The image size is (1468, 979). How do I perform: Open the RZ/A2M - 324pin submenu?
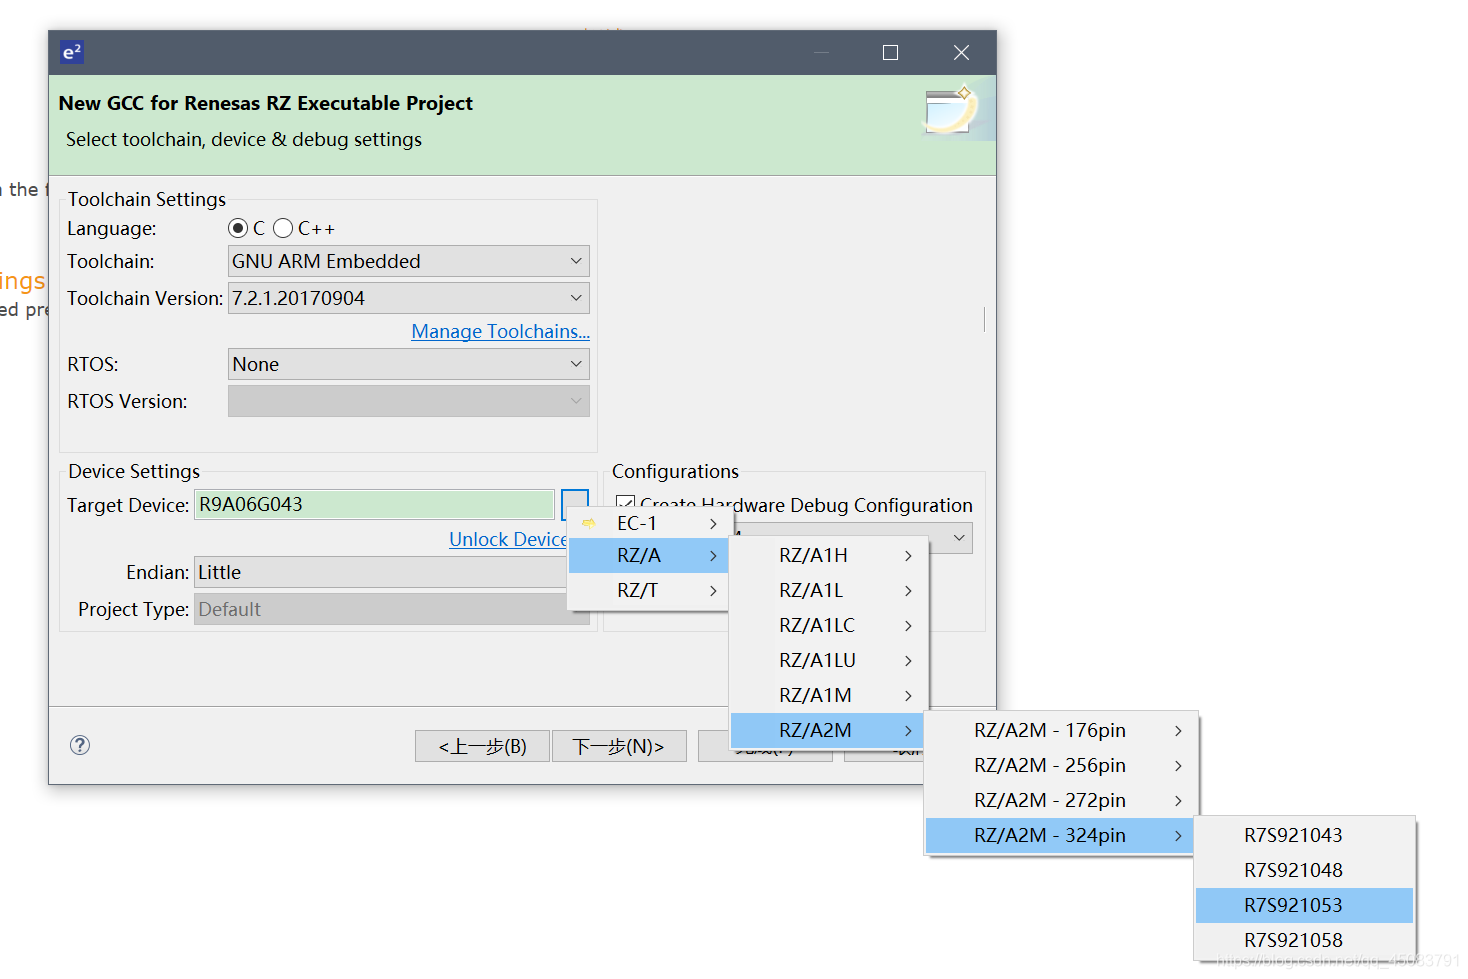(x=1060, y=835)
